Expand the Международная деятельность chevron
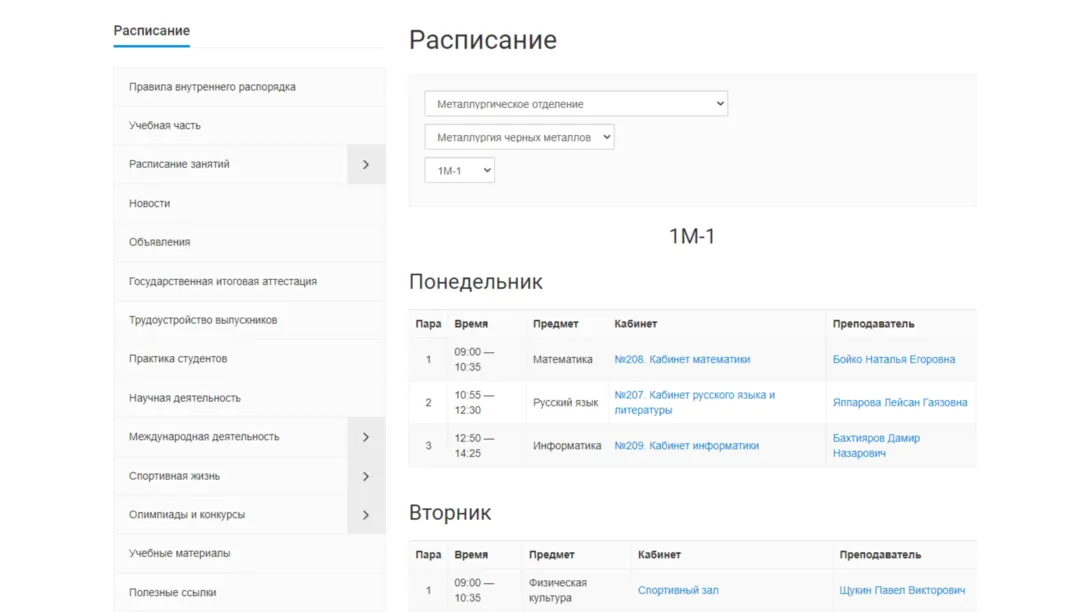The width and height of the screenshot is (1090, 612). [366, 437]
